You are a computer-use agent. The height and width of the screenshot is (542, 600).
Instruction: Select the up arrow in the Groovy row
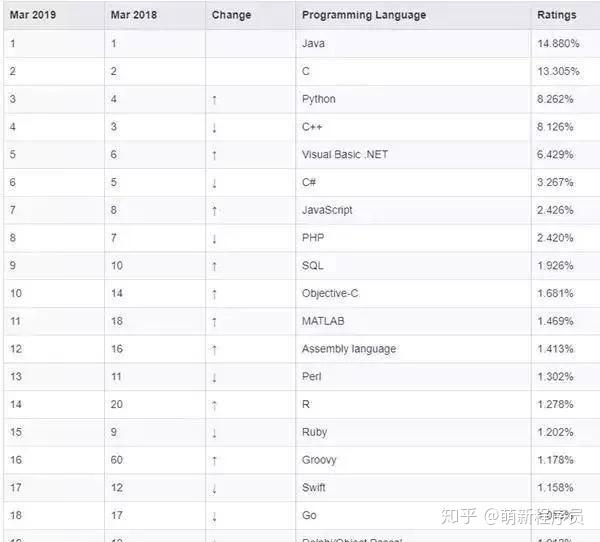tap(214, 461)
